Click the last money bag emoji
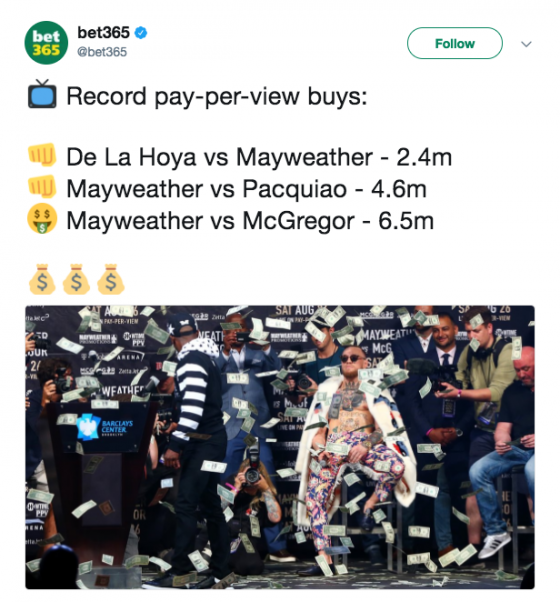 click(111, 279)
